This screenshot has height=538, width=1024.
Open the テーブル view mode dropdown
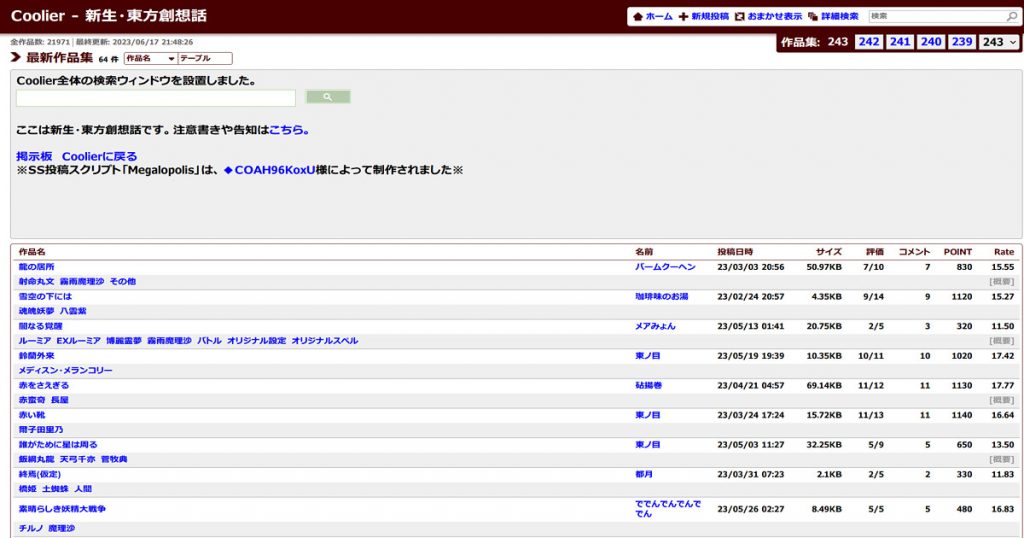click(x=204, y=59)
